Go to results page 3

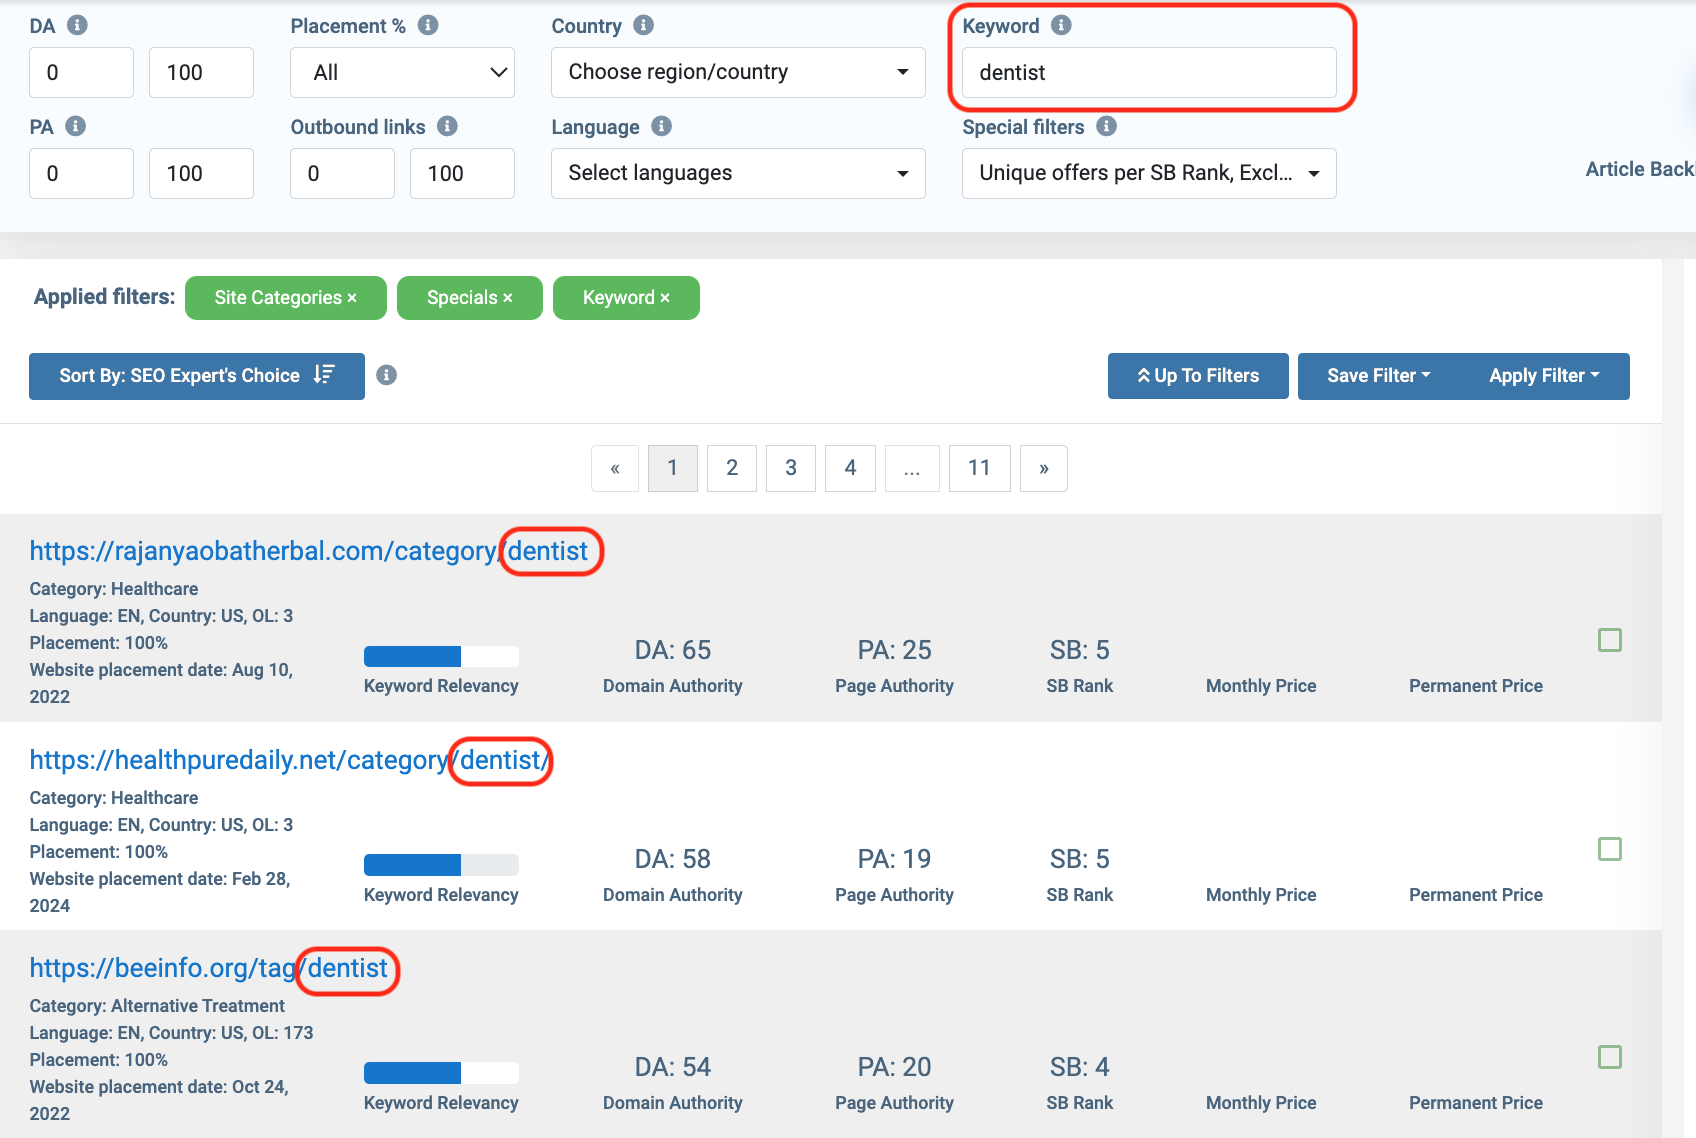791,468
